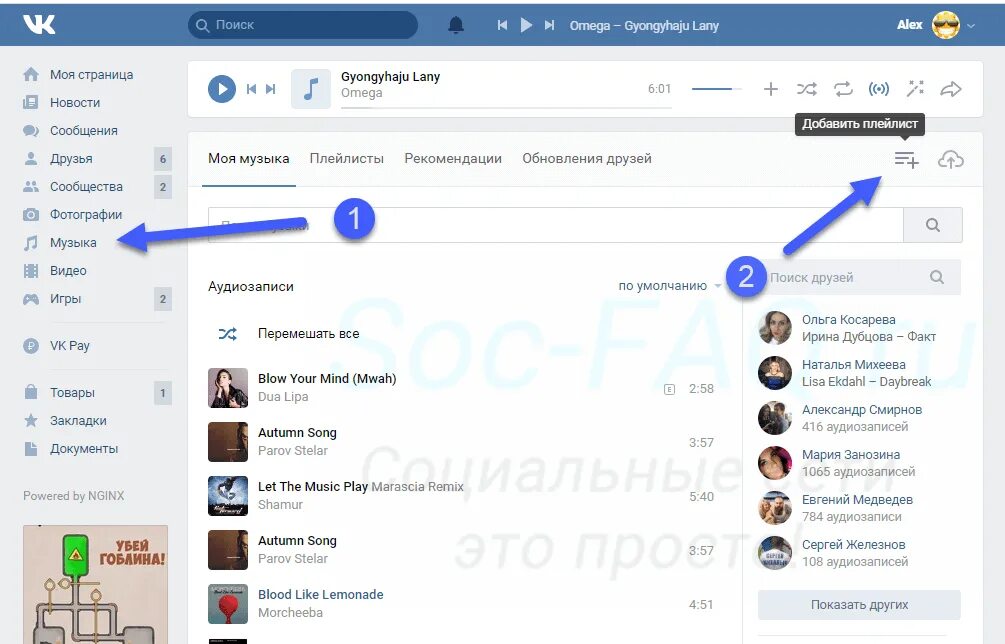This screenshot has width=1005, height=644.
Task: Open the Моя музыка tab
Action: (x=249, y=158)
